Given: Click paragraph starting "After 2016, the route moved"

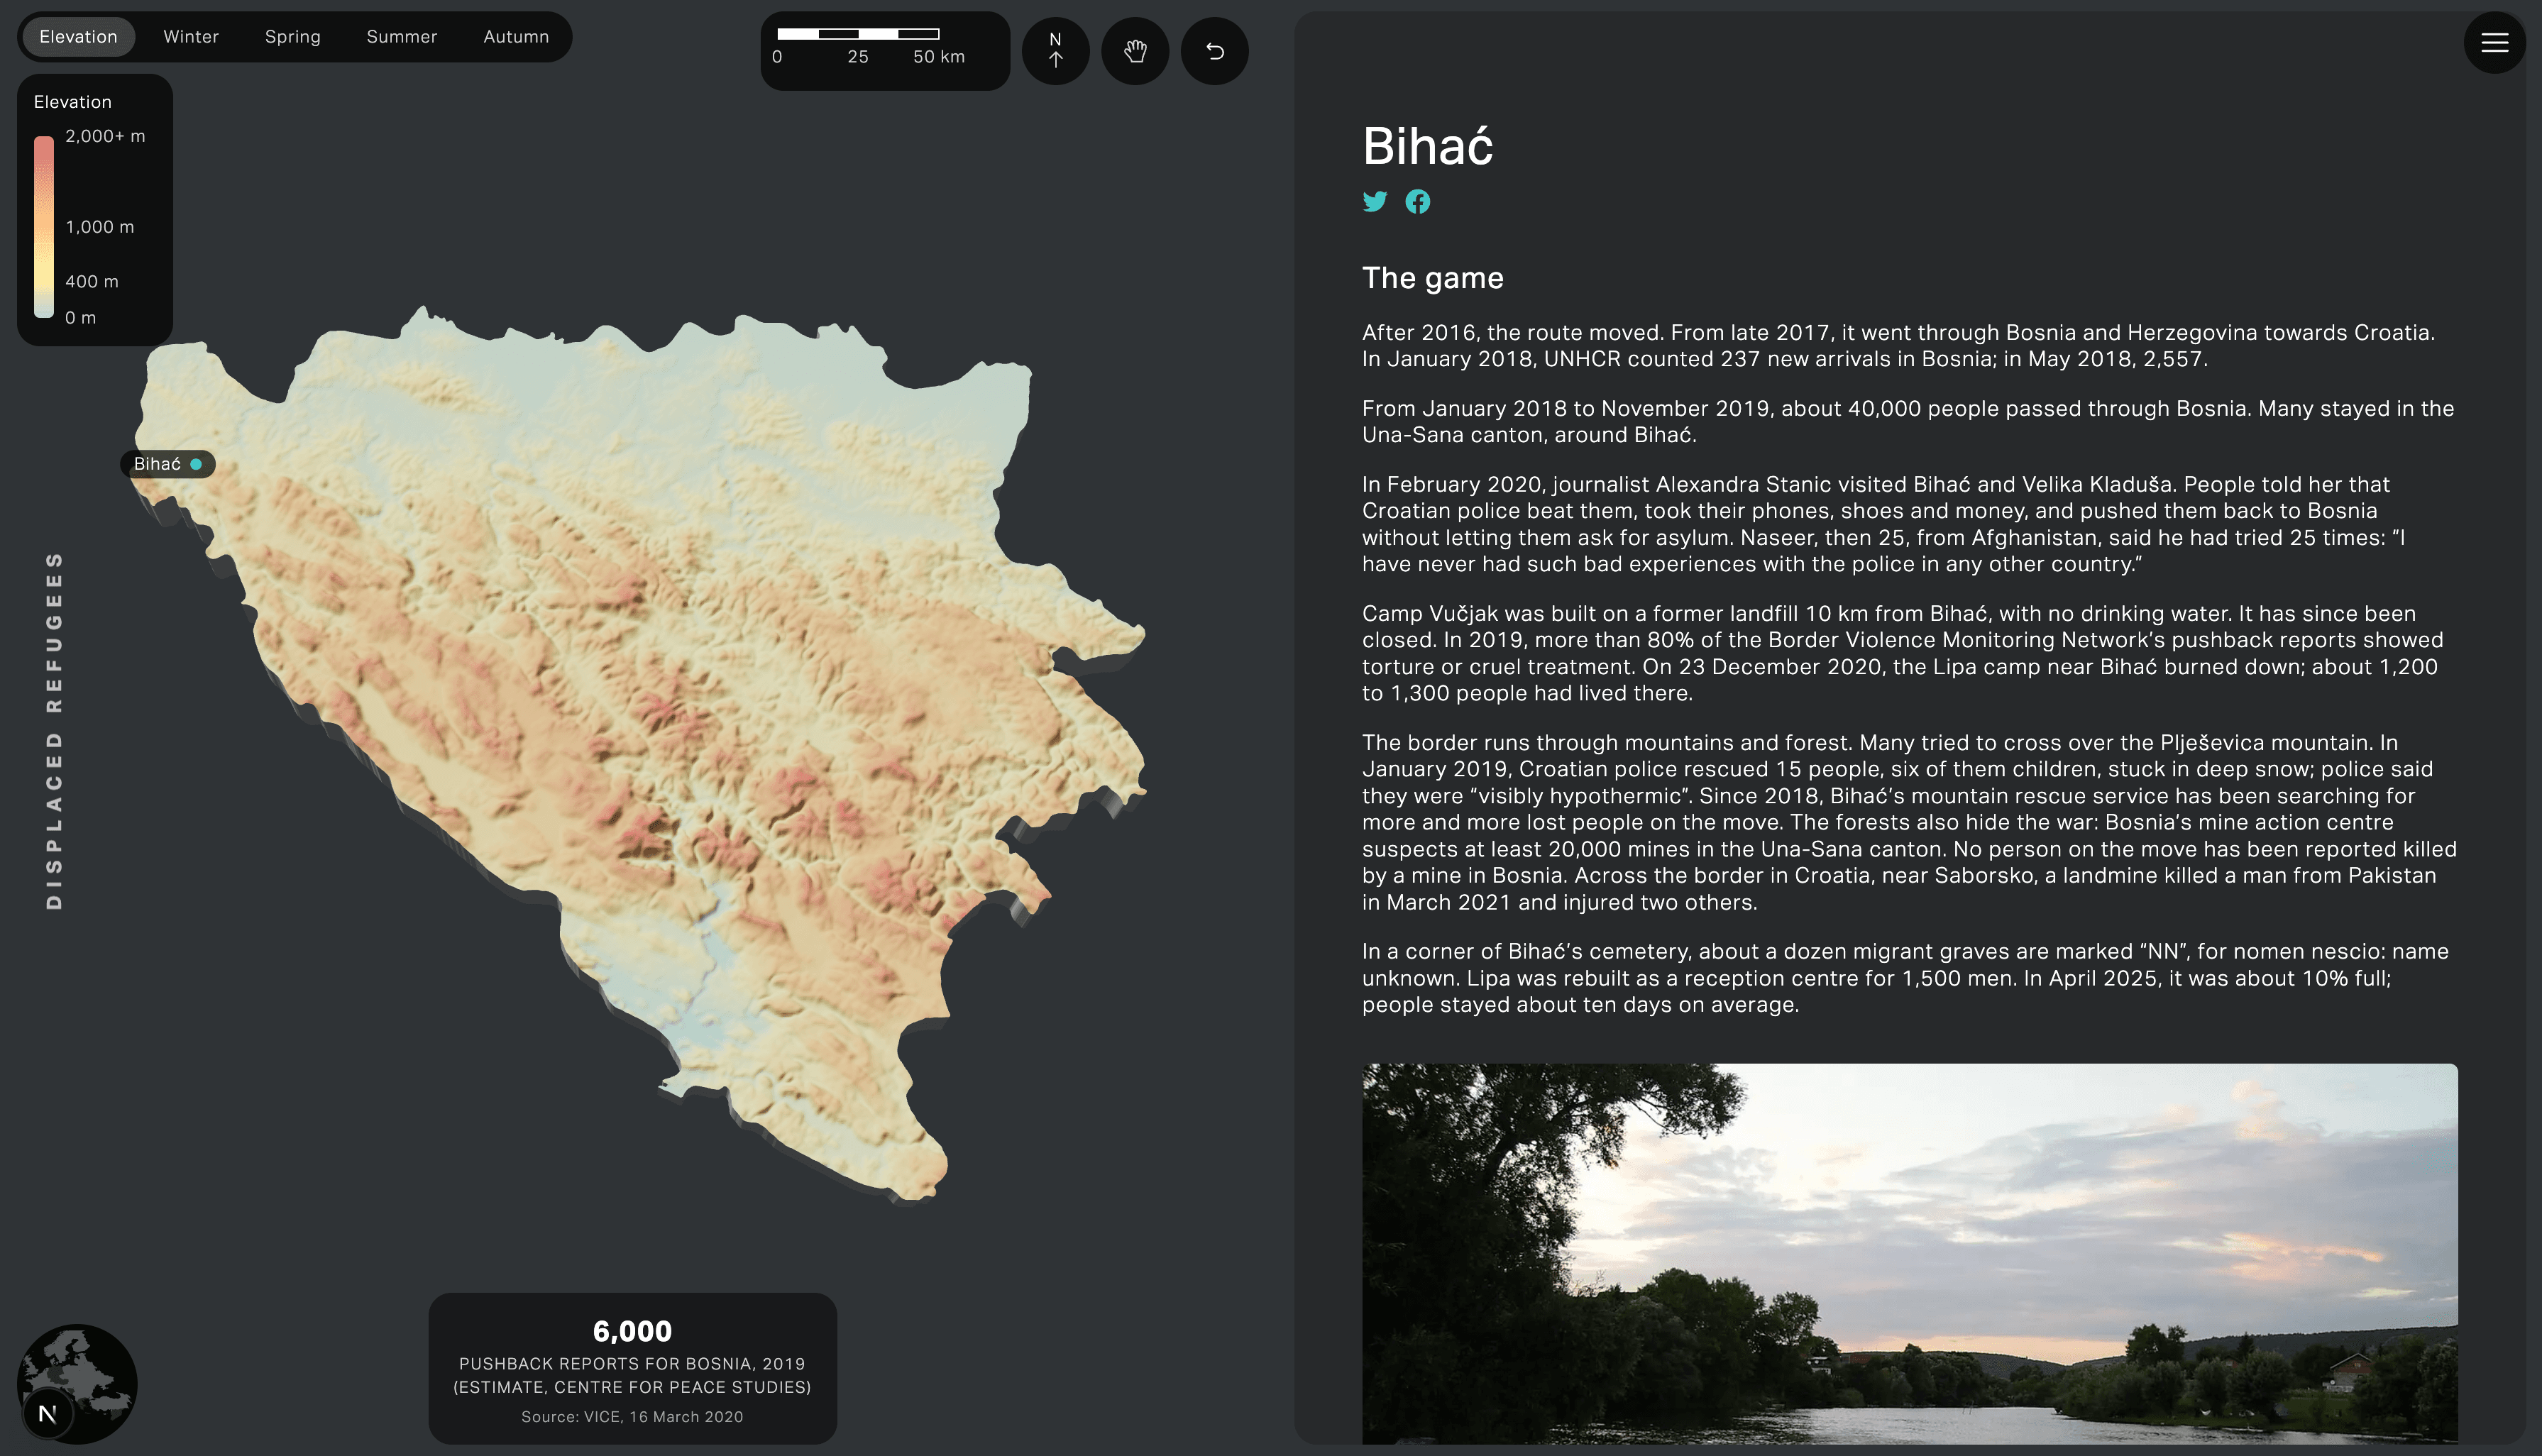Looking at the screenshot, I should [1898, 345].
